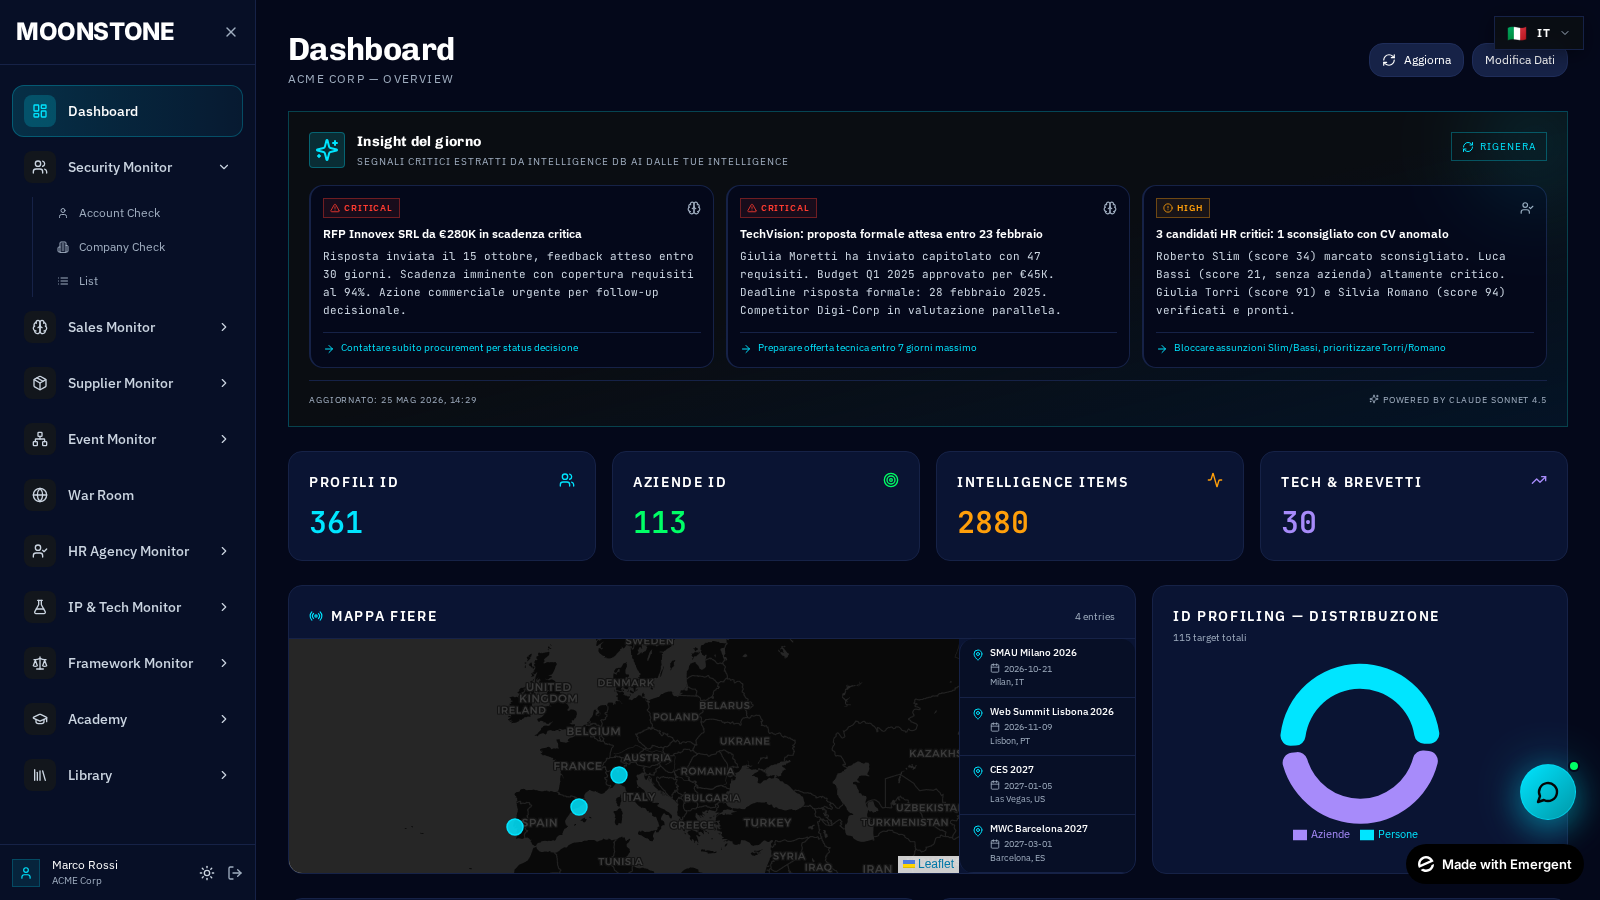Click the Aziende purple legend swatch
Viewport: 1600px width, 900px height.
coord(1300,835)
